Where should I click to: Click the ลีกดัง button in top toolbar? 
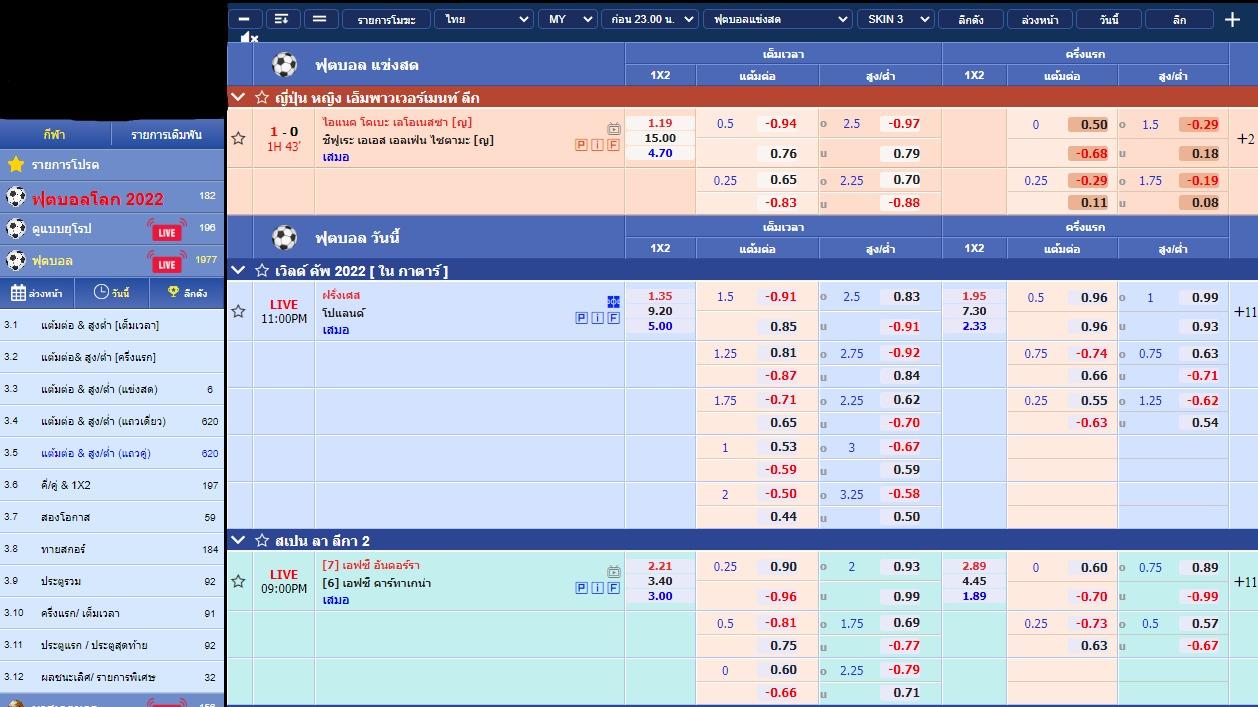tap(970, 19)
